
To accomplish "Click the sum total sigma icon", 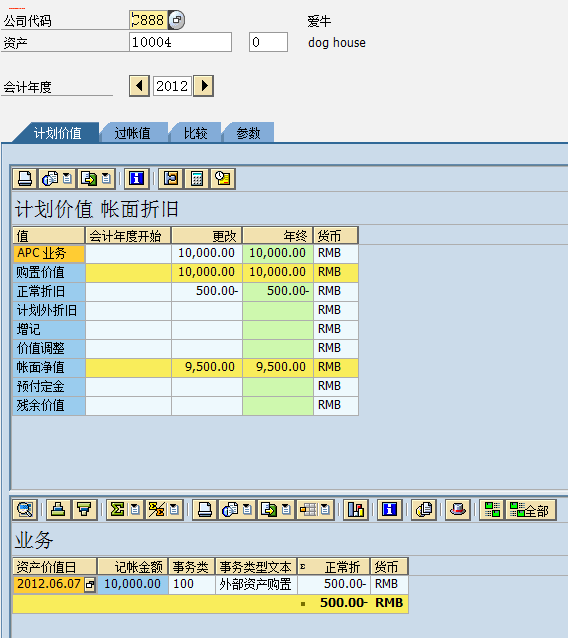I will click(x=117, y=509).
